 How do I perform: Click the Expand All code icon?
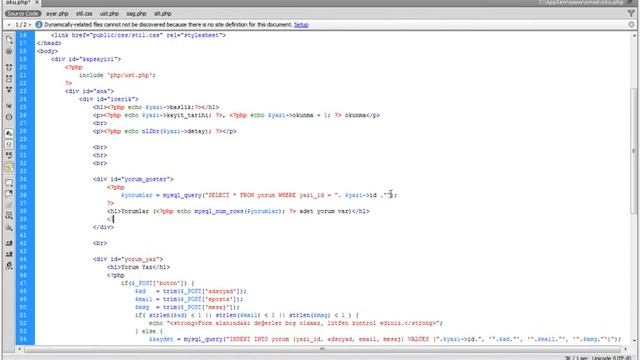9,89
